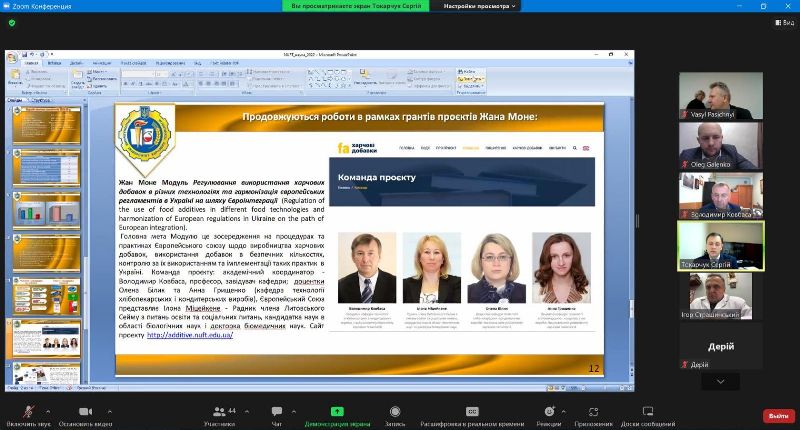Click university emblem logo on slide
Image resolution: width=800 pixels, height=430 pixels.
point(145,135)
